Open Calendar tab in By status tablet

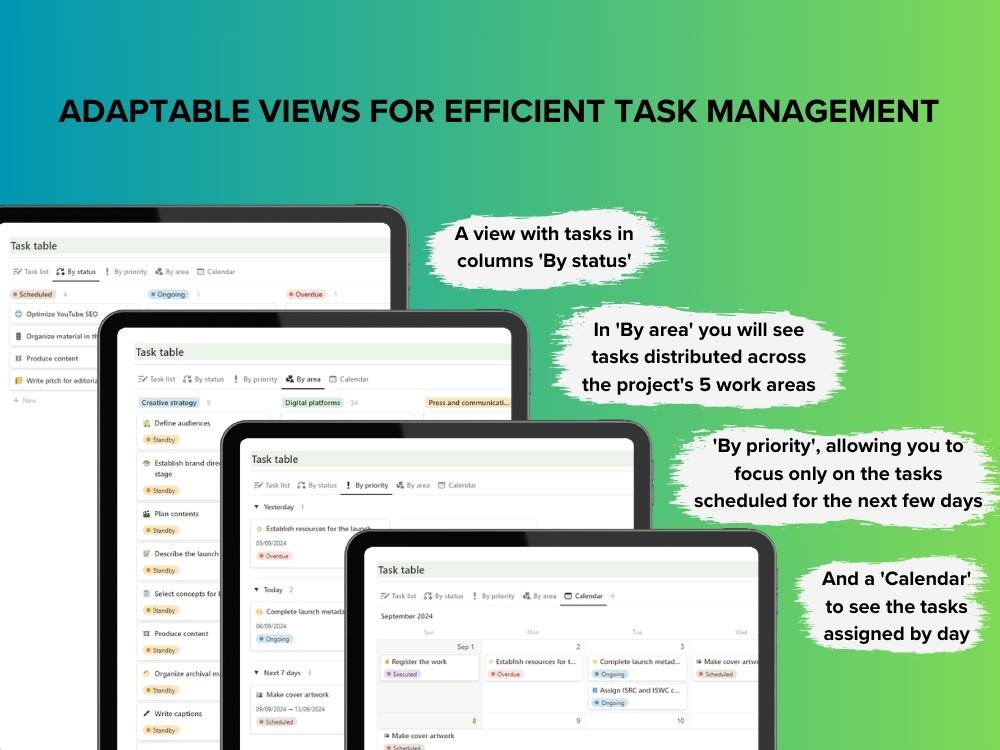pos(216,272)
